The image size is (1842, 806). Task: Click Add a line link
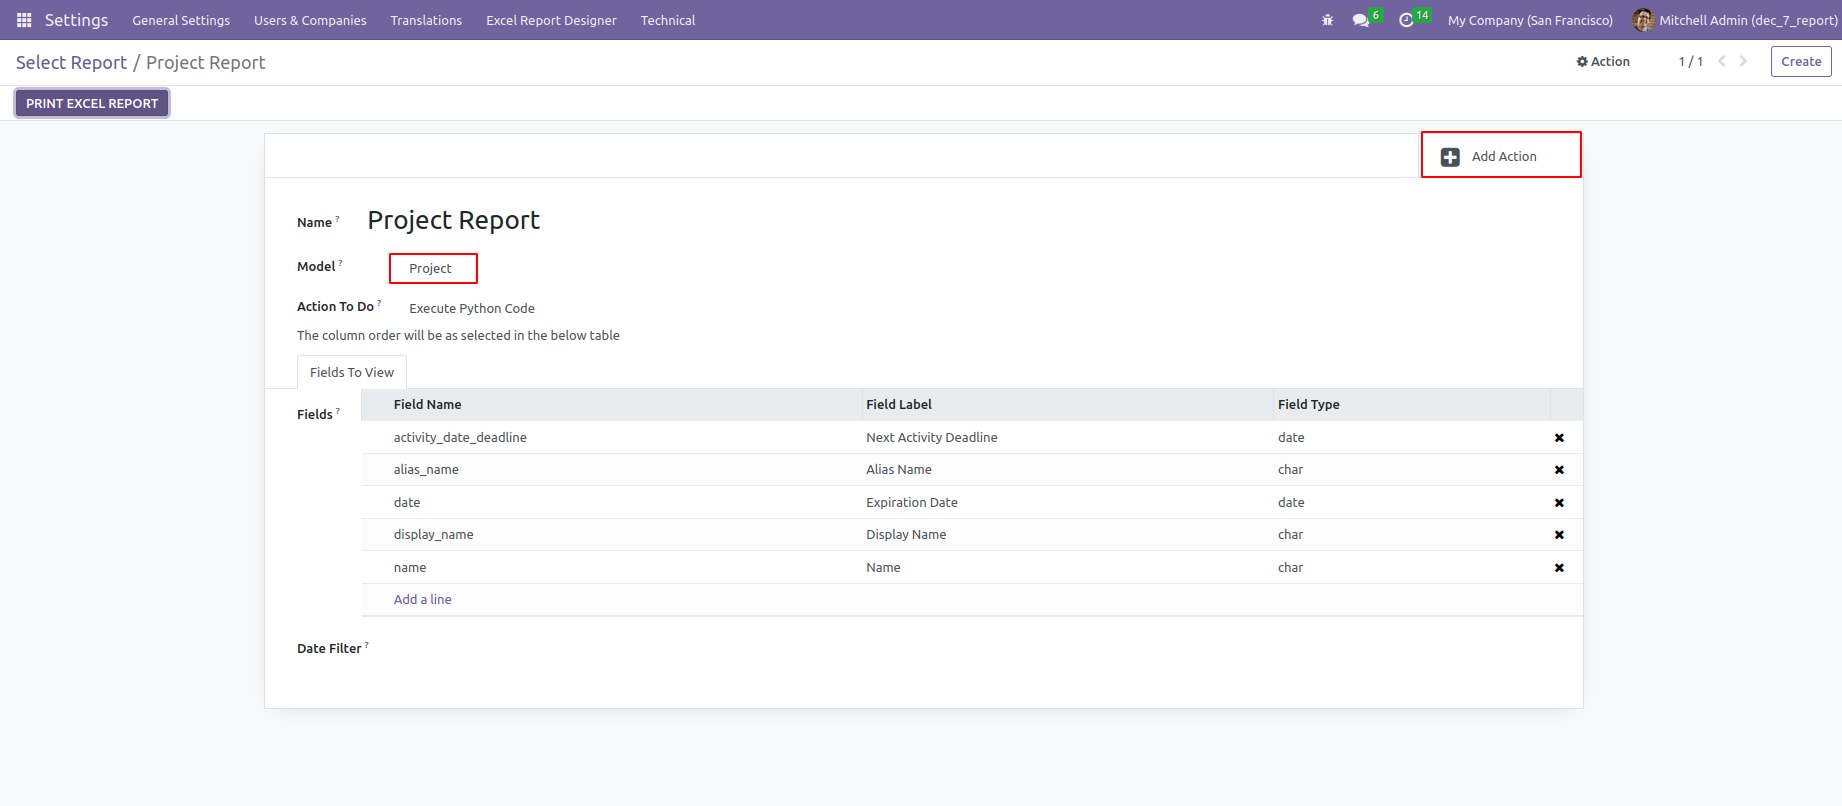coord(422,600)
